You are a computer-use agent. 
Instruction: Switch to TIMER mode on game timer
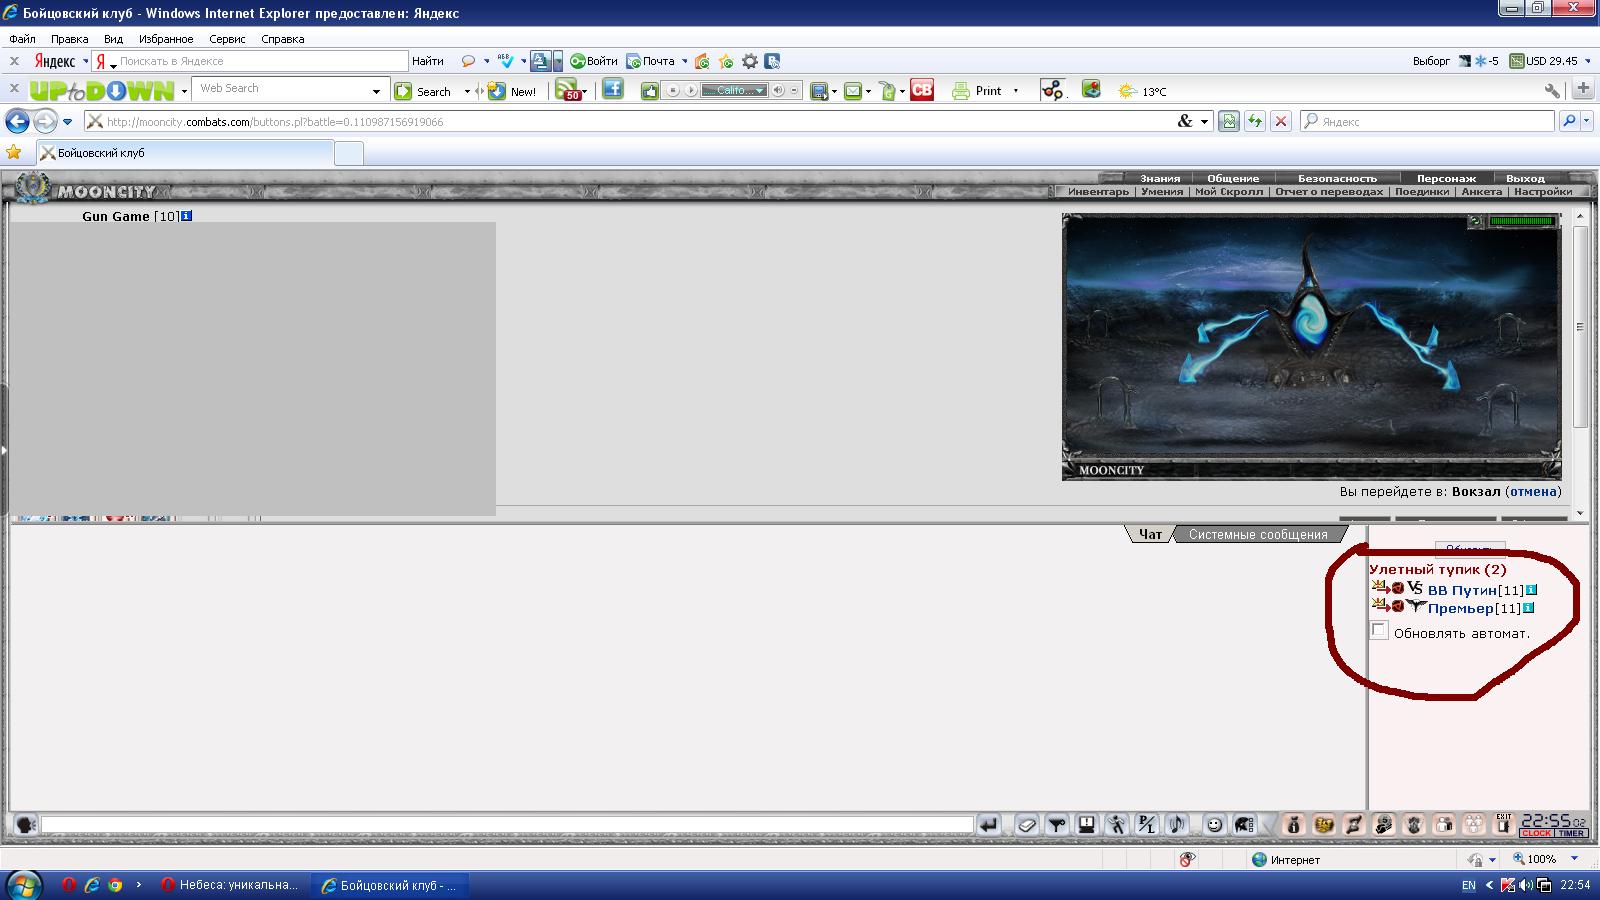[1570, 833]
